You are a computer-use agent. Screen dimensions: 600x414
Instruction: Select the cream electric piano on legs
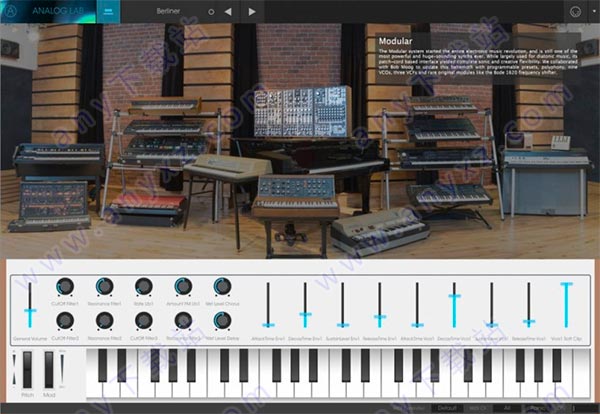228,168
